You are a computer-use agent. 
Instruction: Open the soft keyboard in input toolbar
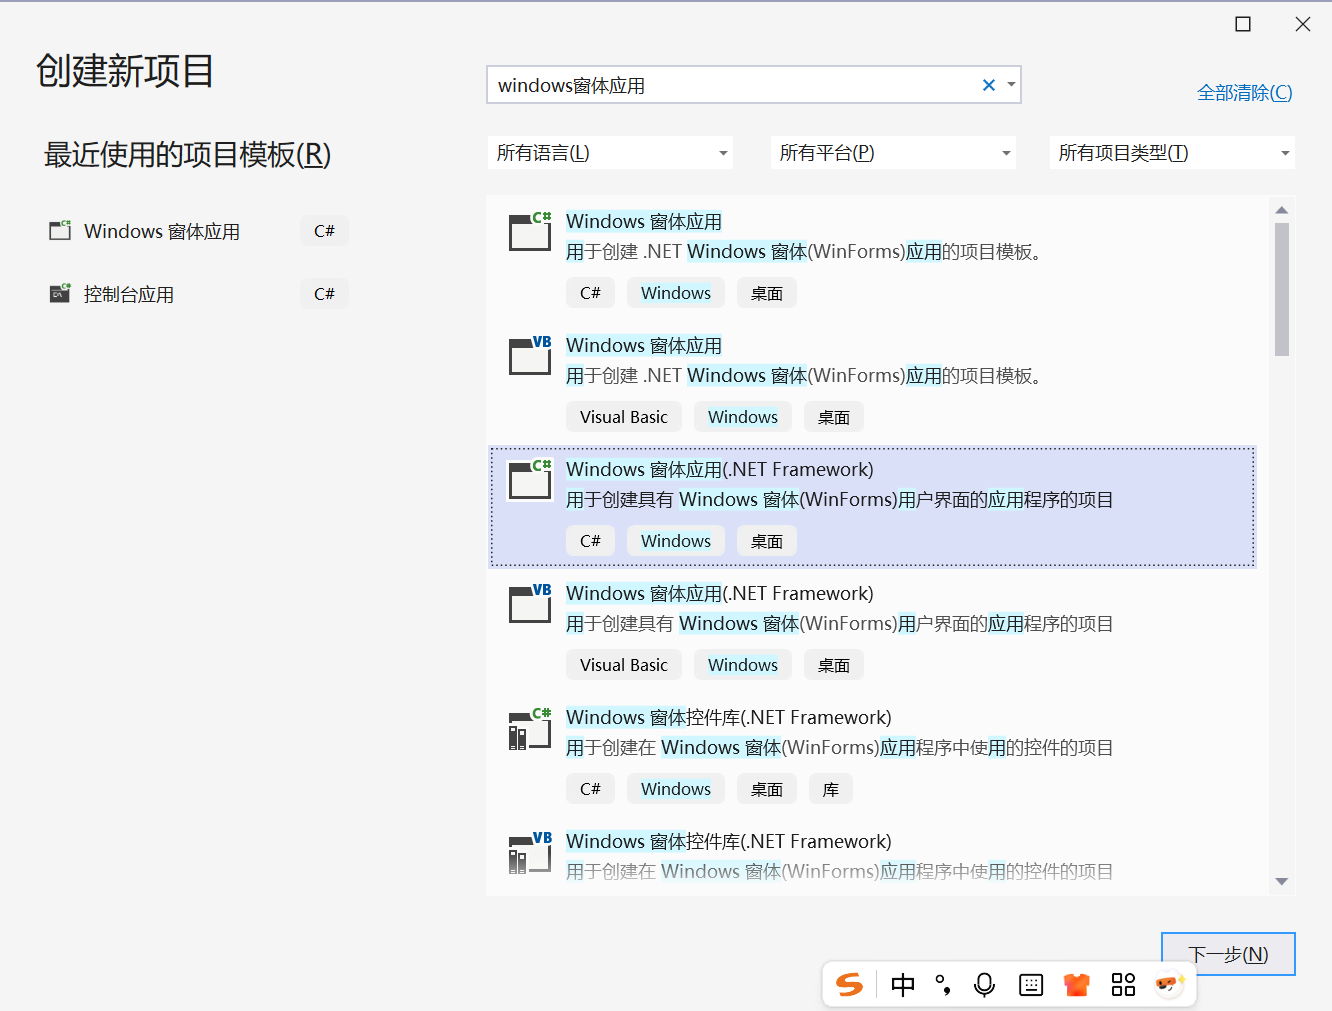click(1031, 985)
